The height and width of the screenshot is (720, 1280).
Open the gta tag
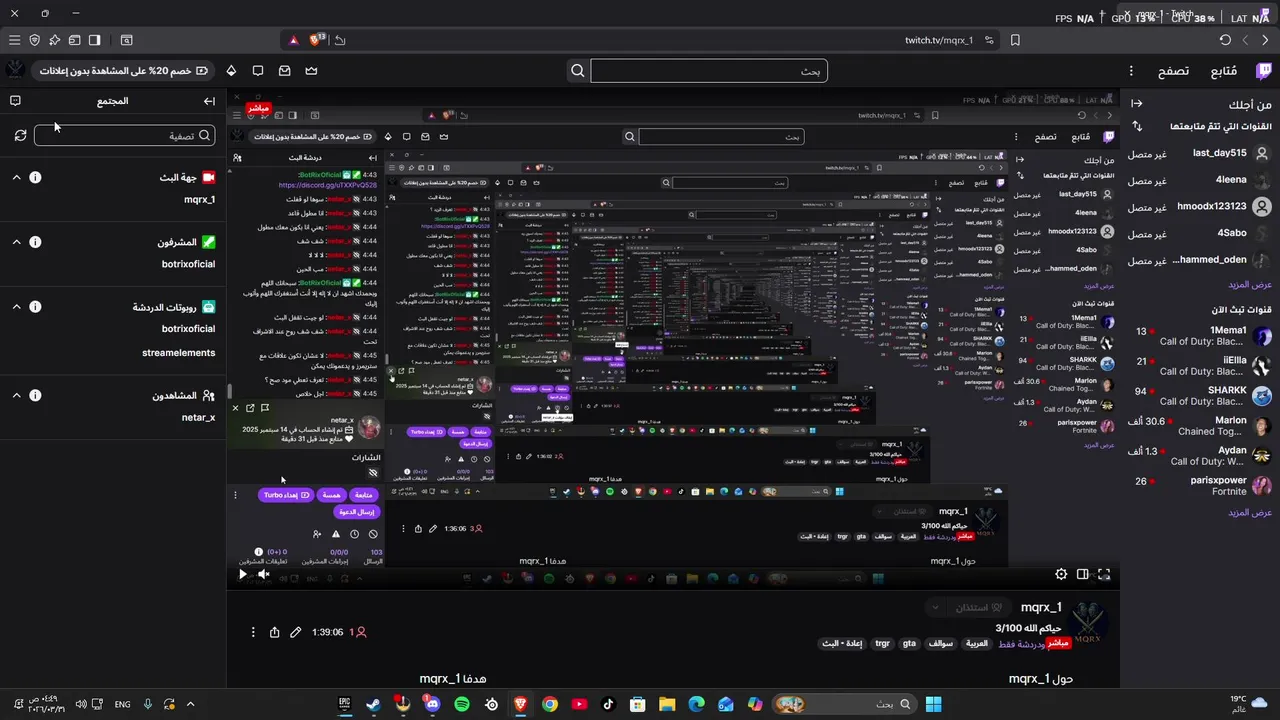coord(909,643)
